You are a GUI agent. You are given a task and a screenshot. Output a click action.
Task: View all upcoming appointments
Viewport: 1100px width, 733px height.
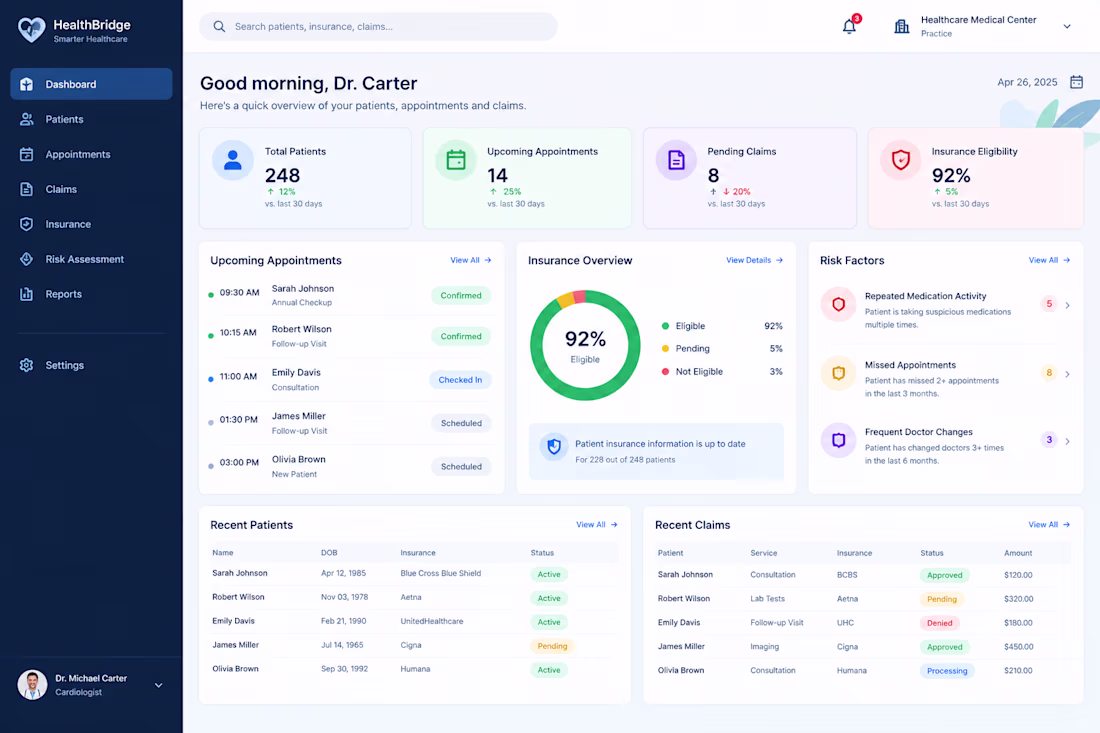pos(471,260)
